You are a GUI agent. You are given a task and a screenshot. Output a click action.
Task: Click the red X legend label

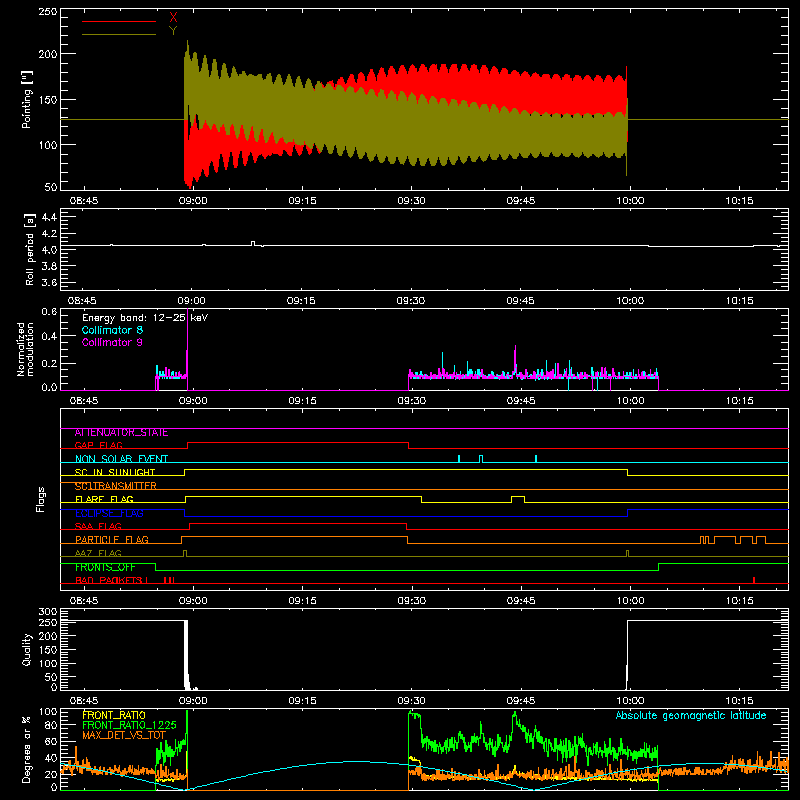point(173,18)
